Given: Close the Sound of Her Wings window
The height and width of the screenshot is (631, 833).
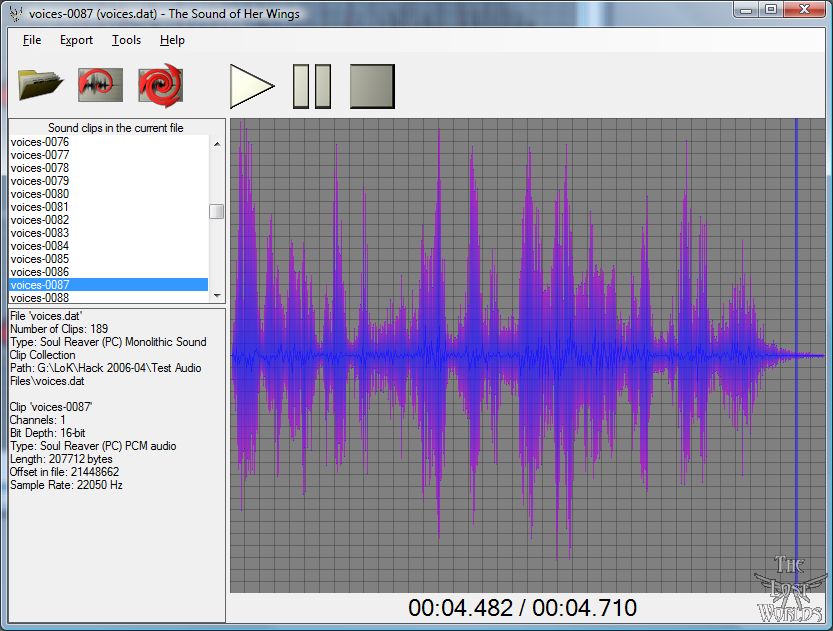Looking at the screenshot, I should 804,10.
